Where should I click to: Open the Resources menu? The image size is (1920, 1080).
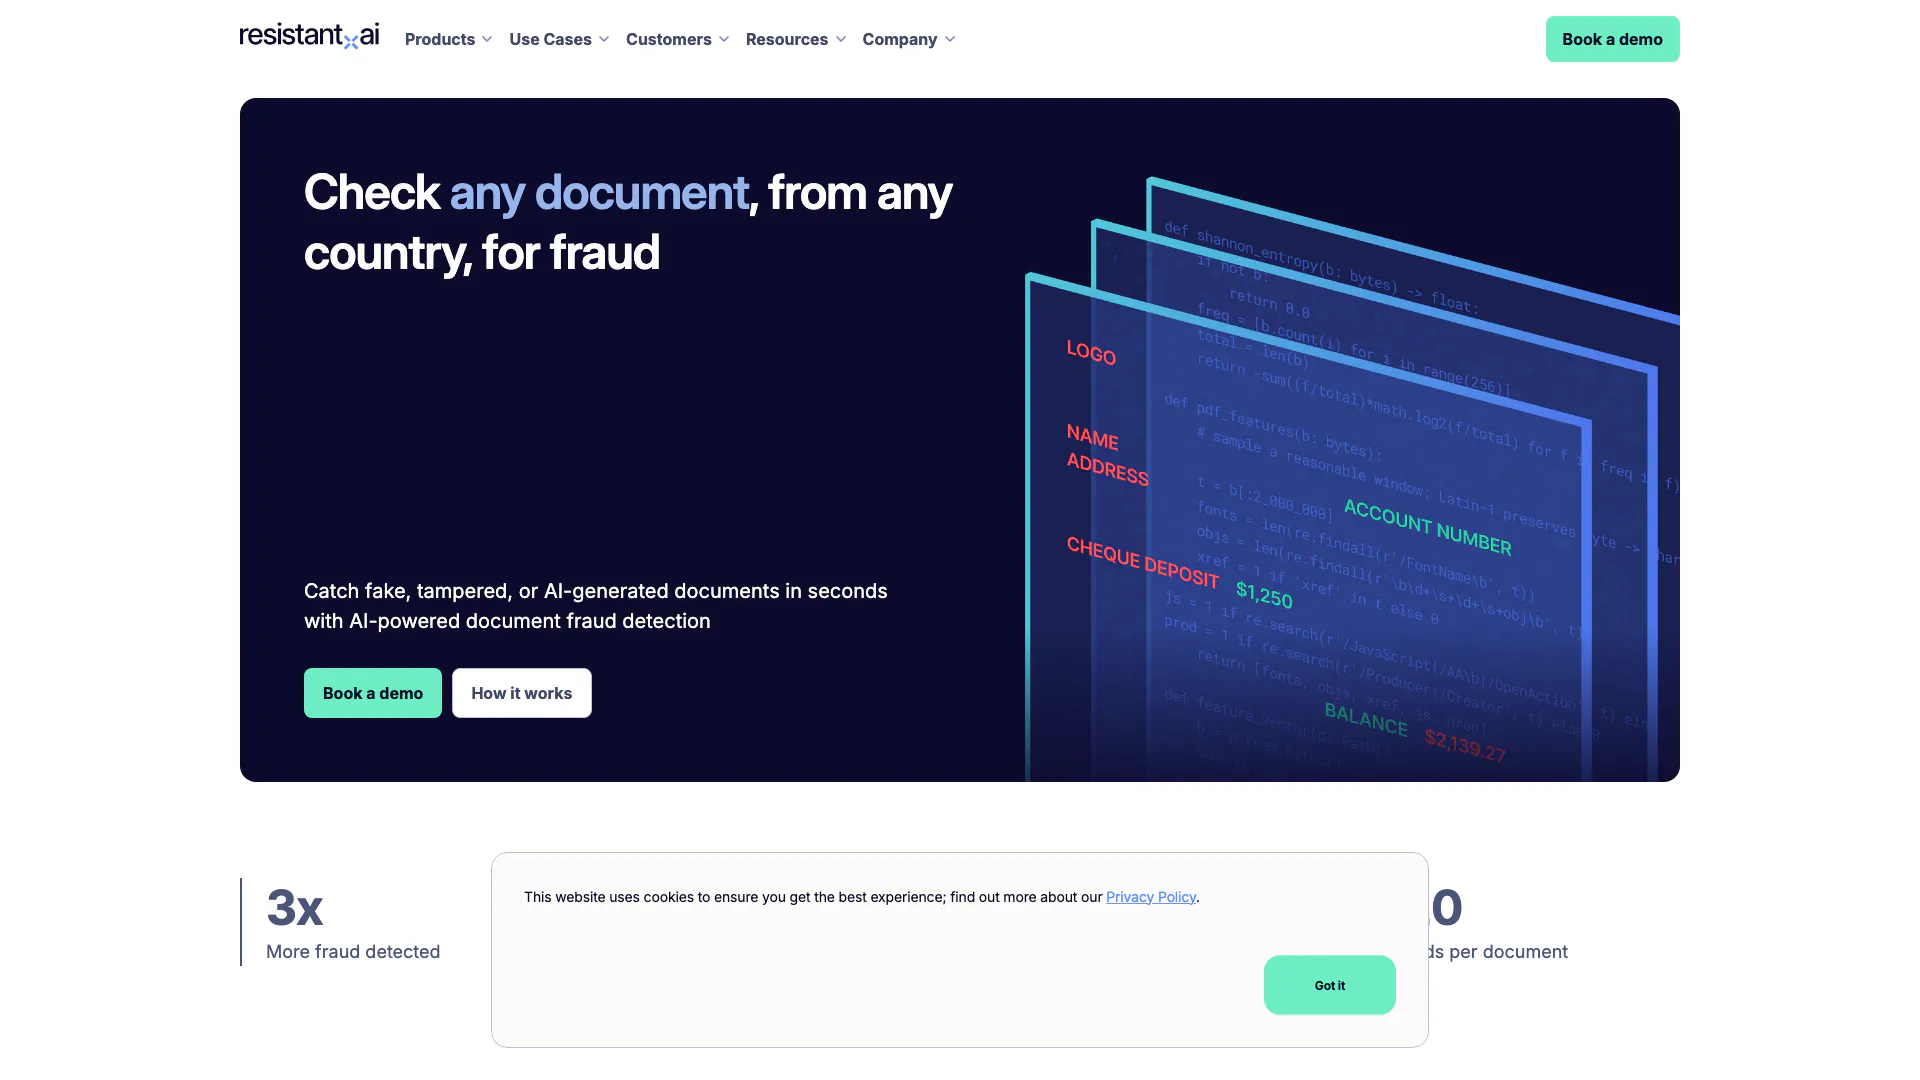pyautogui.click(x=786, y=40)
